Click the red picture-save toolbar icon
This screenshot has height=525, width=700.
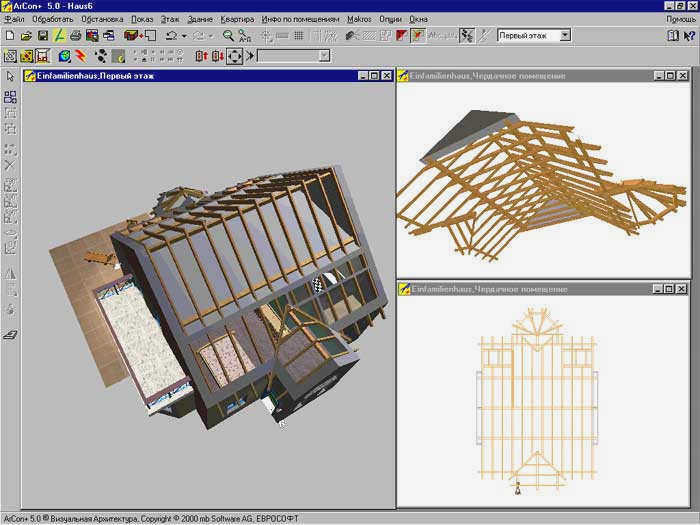click(x=92, y=35)
